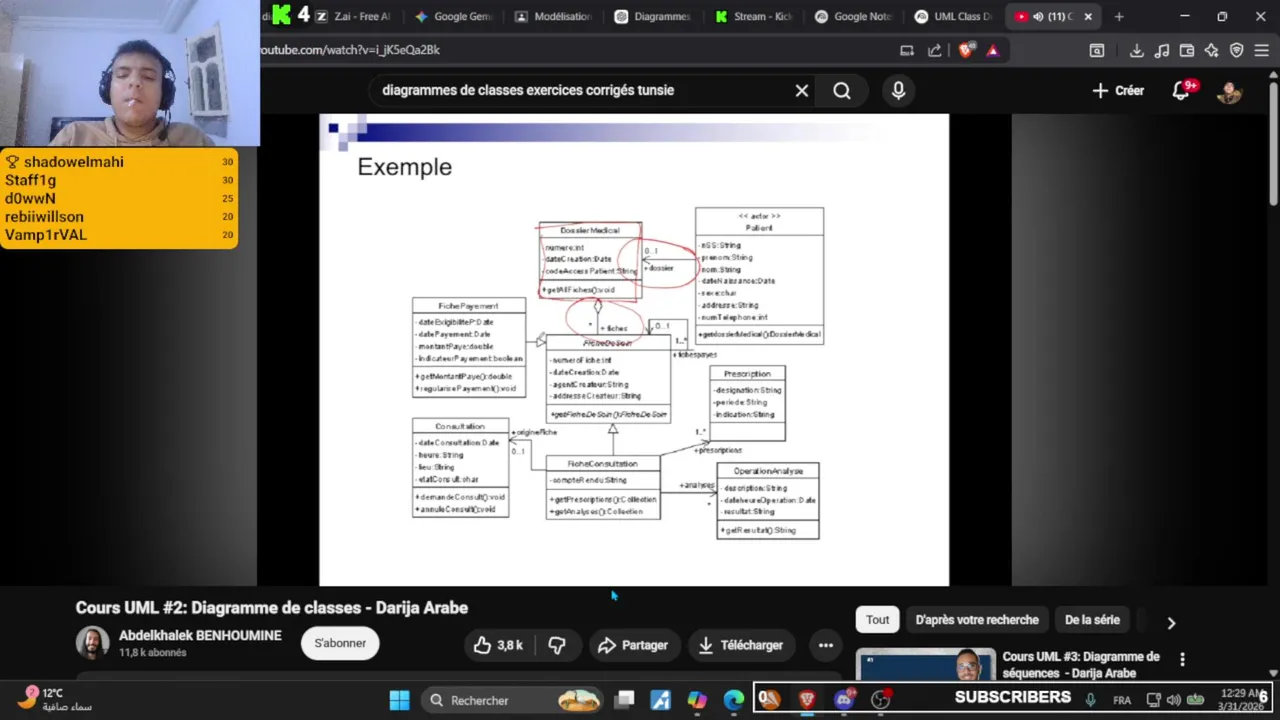Image resolution: width=1280 pixels, height=720 pixels.
Task: Subscribe with the S'abonner button
Action: click(340, 643)
